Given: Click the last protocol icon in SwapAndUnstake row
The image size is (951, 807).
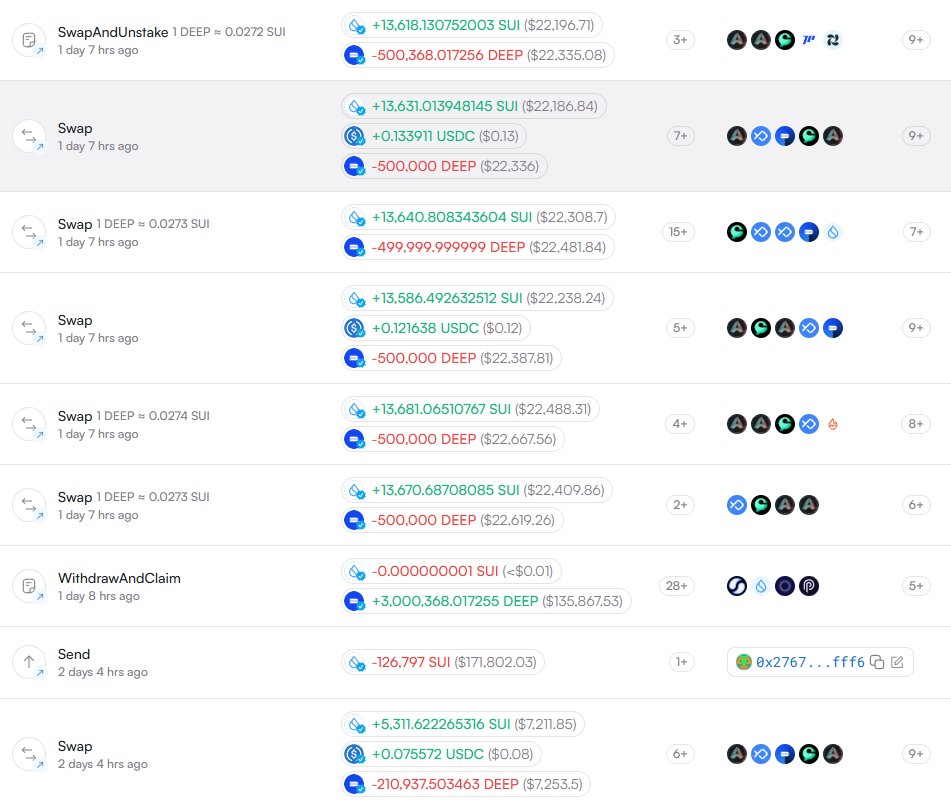Looking at the screenshot, I should tap(833, 40).
